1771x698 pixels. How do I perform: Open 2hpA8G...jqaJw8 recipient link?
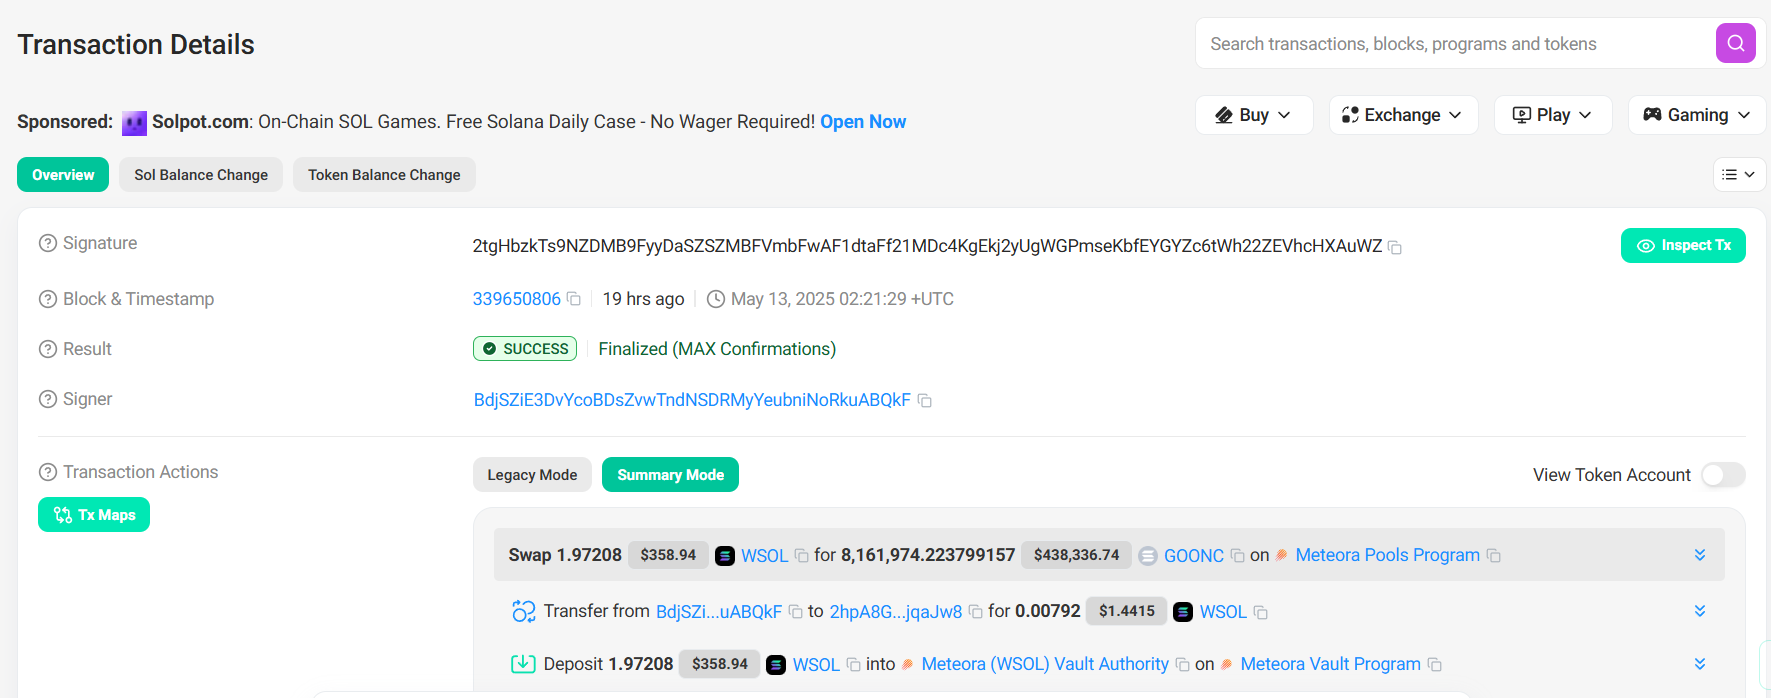(x=896, y=611)
